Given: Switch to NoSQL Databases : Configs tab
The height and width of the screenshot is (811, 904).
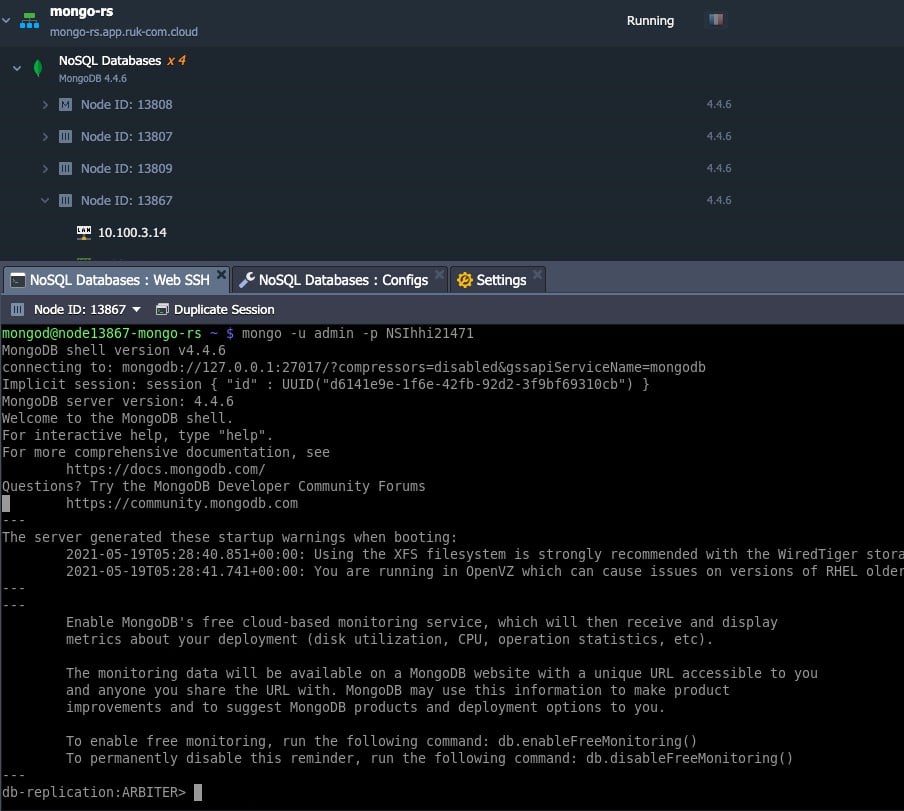Looking at the screenshot, I should coord(343,280).
